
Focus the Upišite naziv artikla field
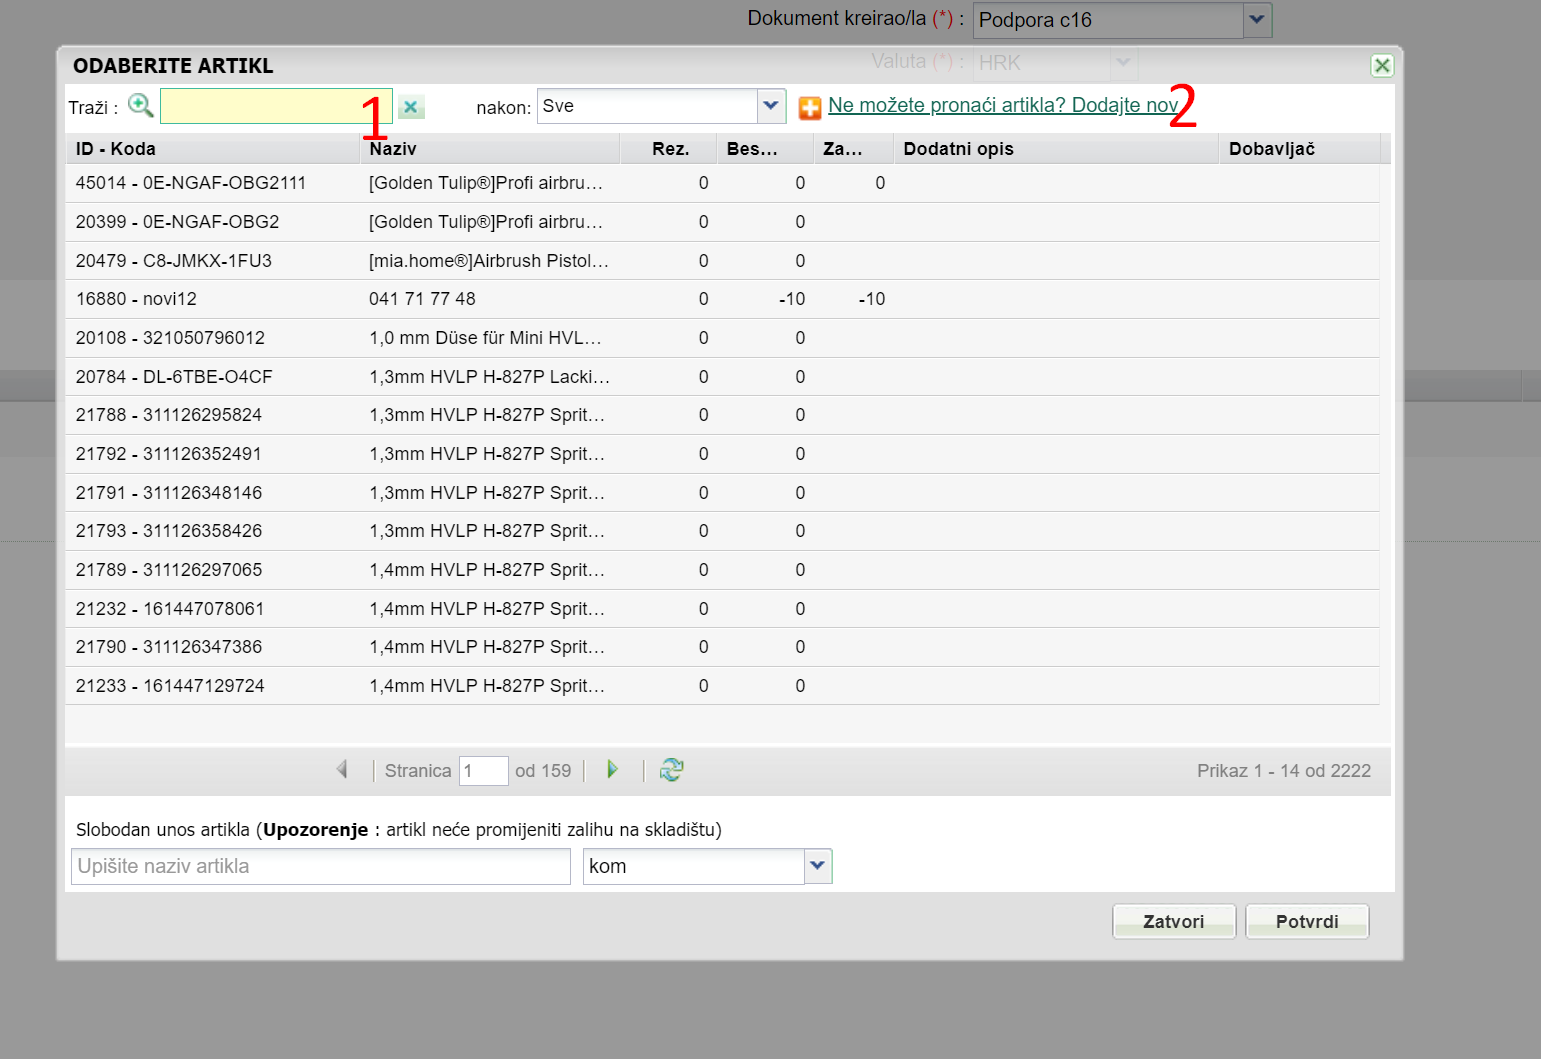coord(321,866)
